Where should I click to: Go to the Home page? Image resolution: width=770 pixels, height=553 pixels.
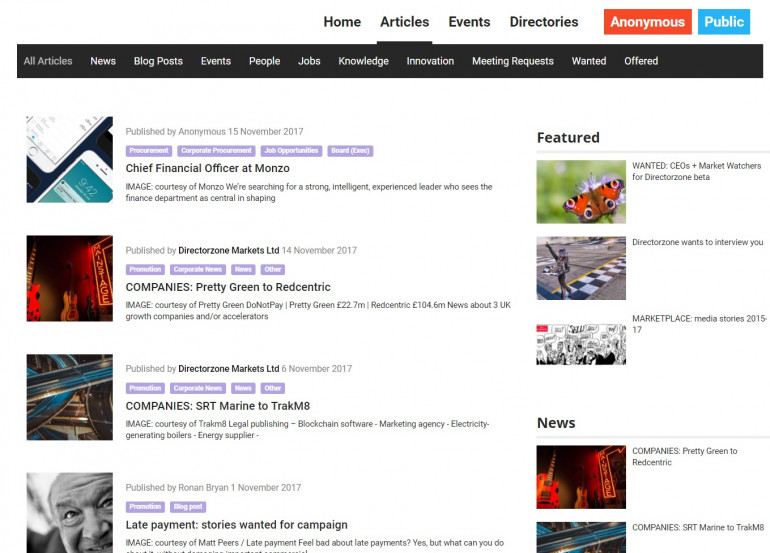pos(342,22)
